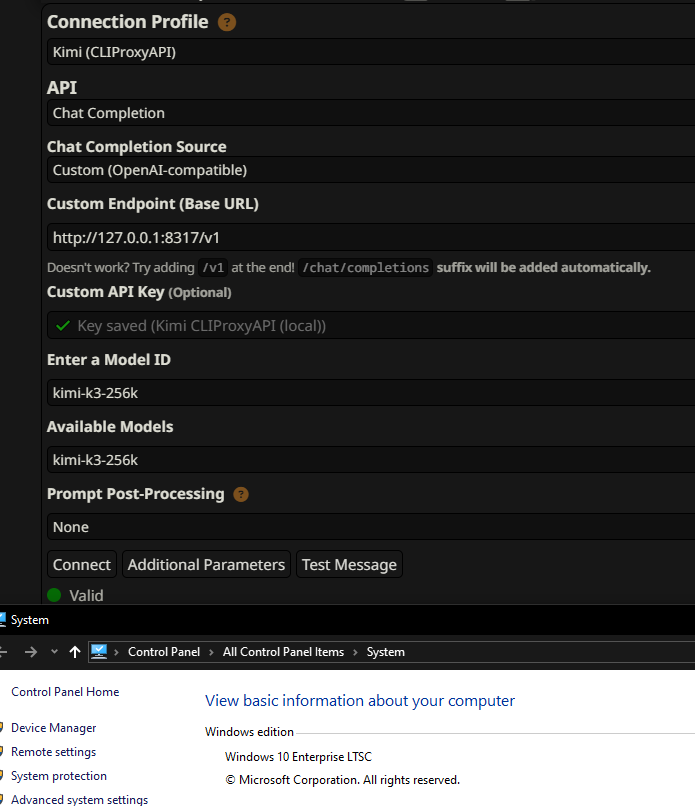Expand the chevron before System breadcrumb
This screenshot has width=695, height=806.
355,652
